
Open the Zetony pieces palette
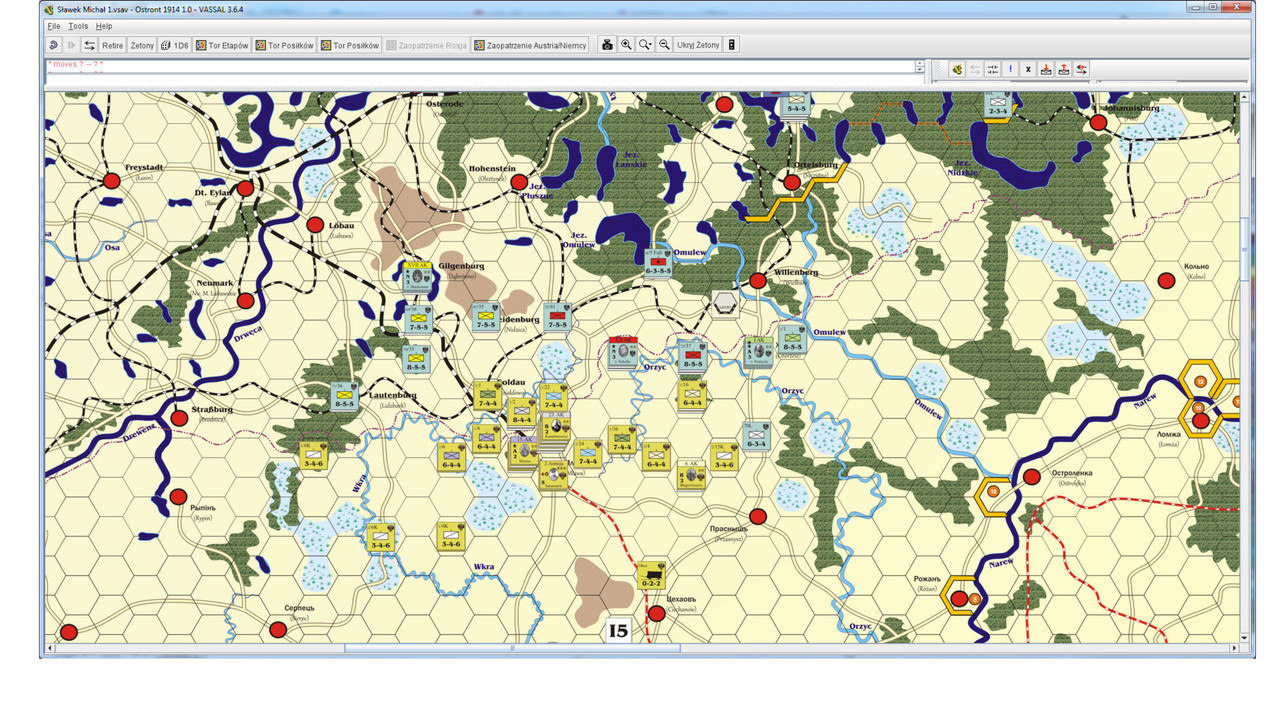[142, 45]
